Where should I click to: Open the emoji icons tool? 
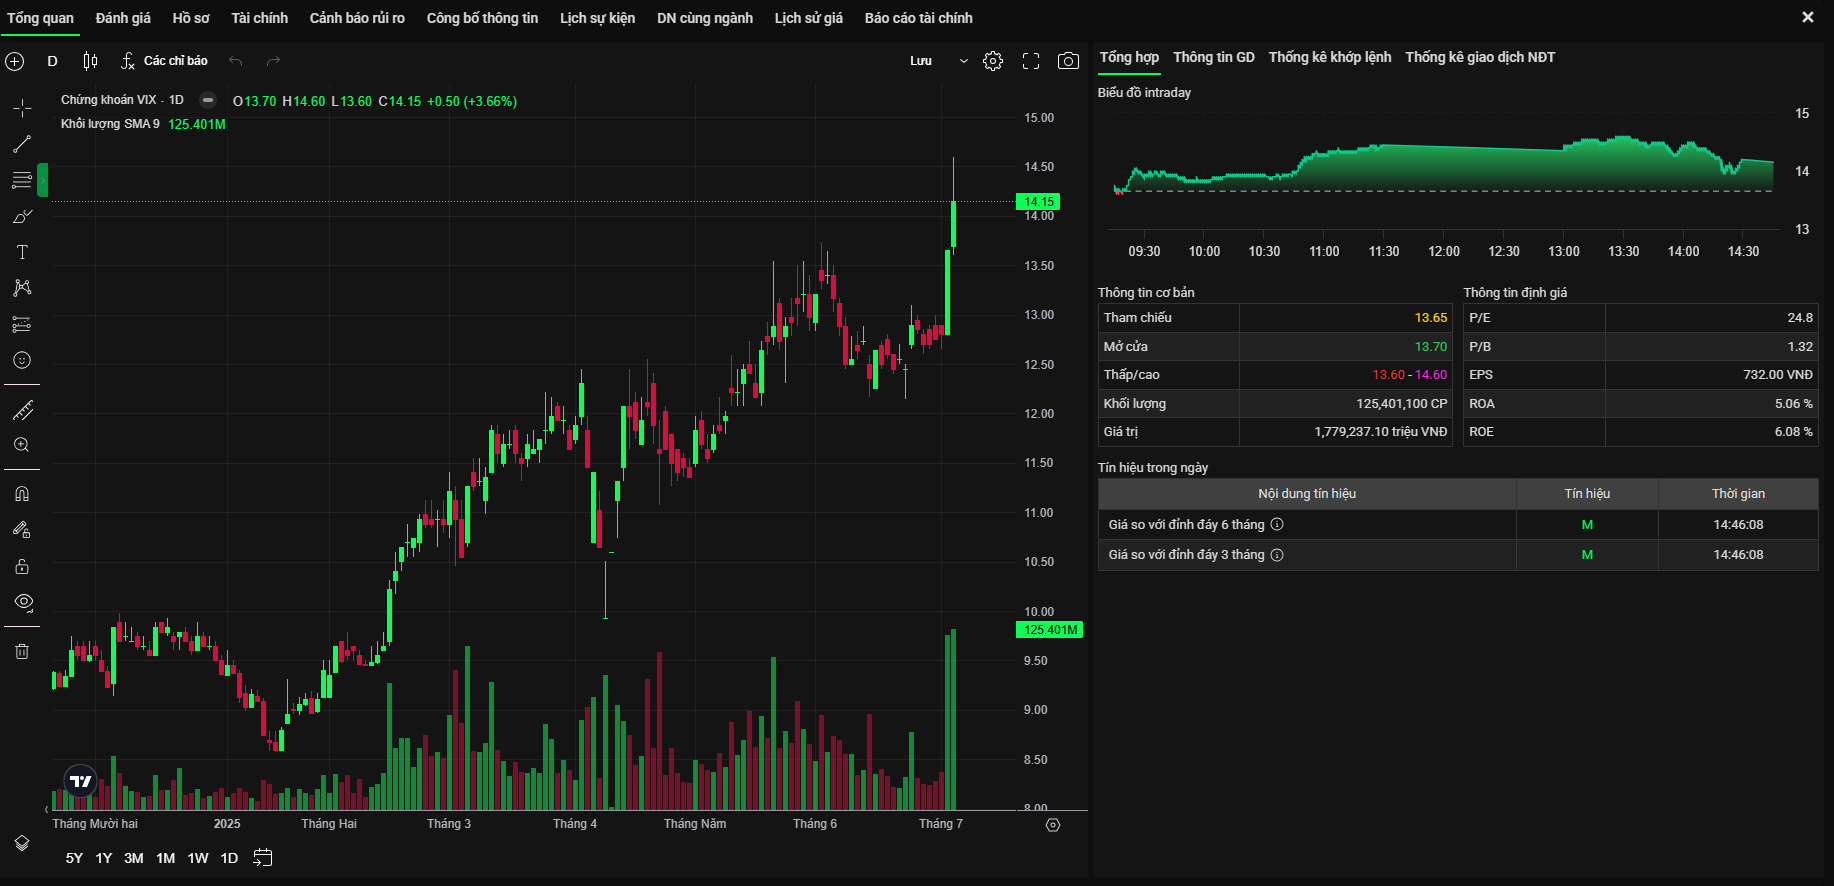[x=22, y=360]
